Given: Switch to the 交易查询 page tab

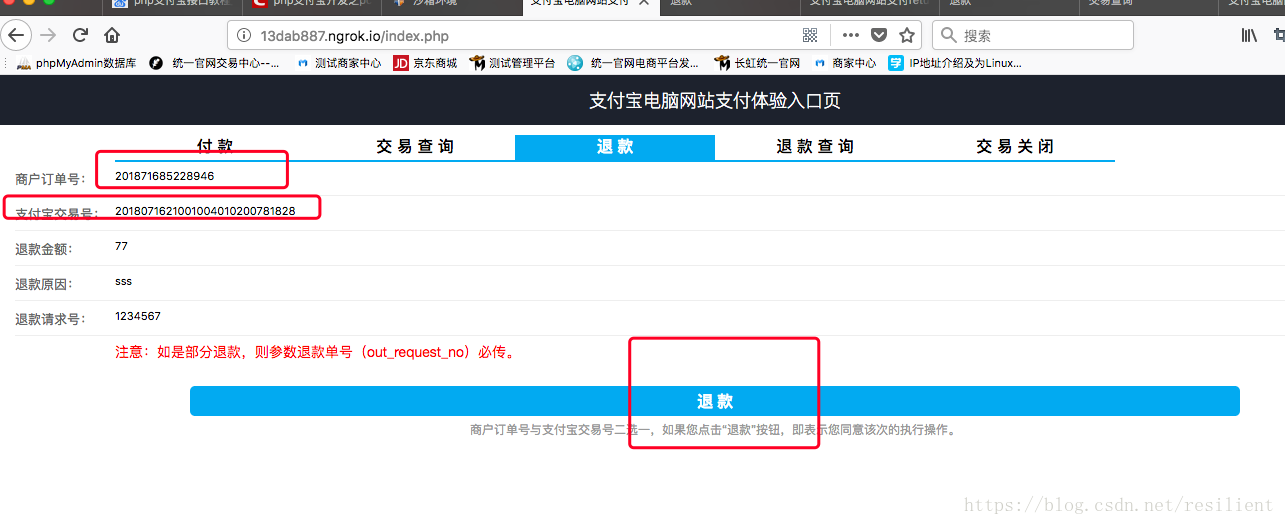Looking at the screenshot, I should pyautogui.click(x=415, y=146).
